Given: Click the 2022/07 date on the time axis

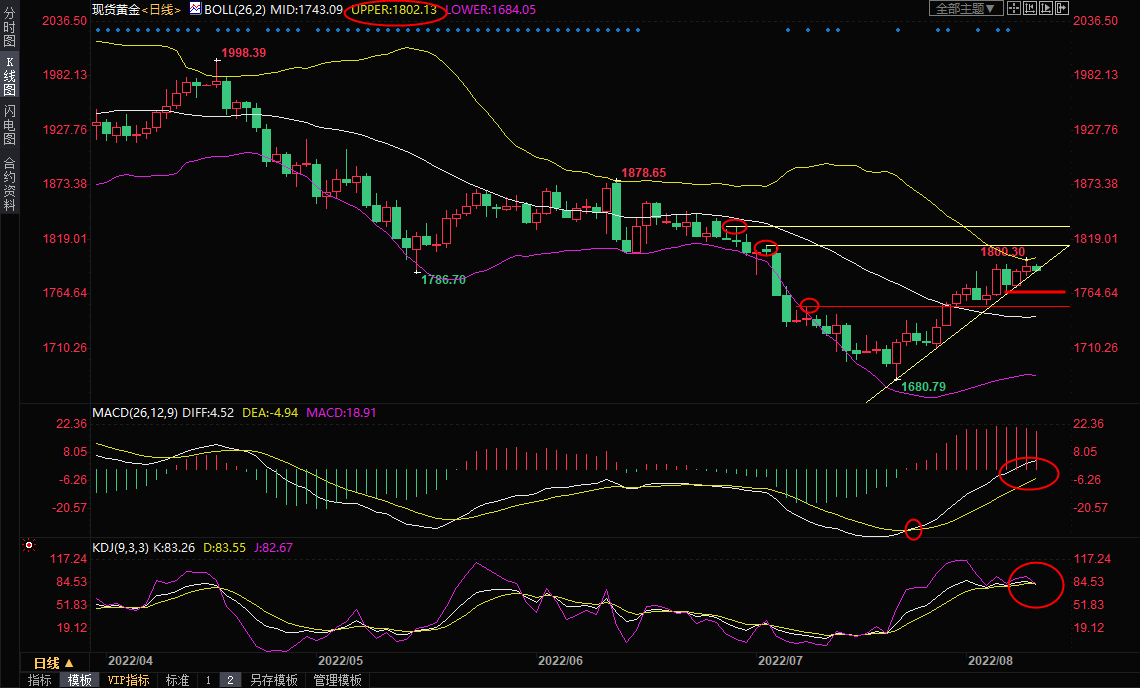Looking at the screenshot, I should [779, 661].
